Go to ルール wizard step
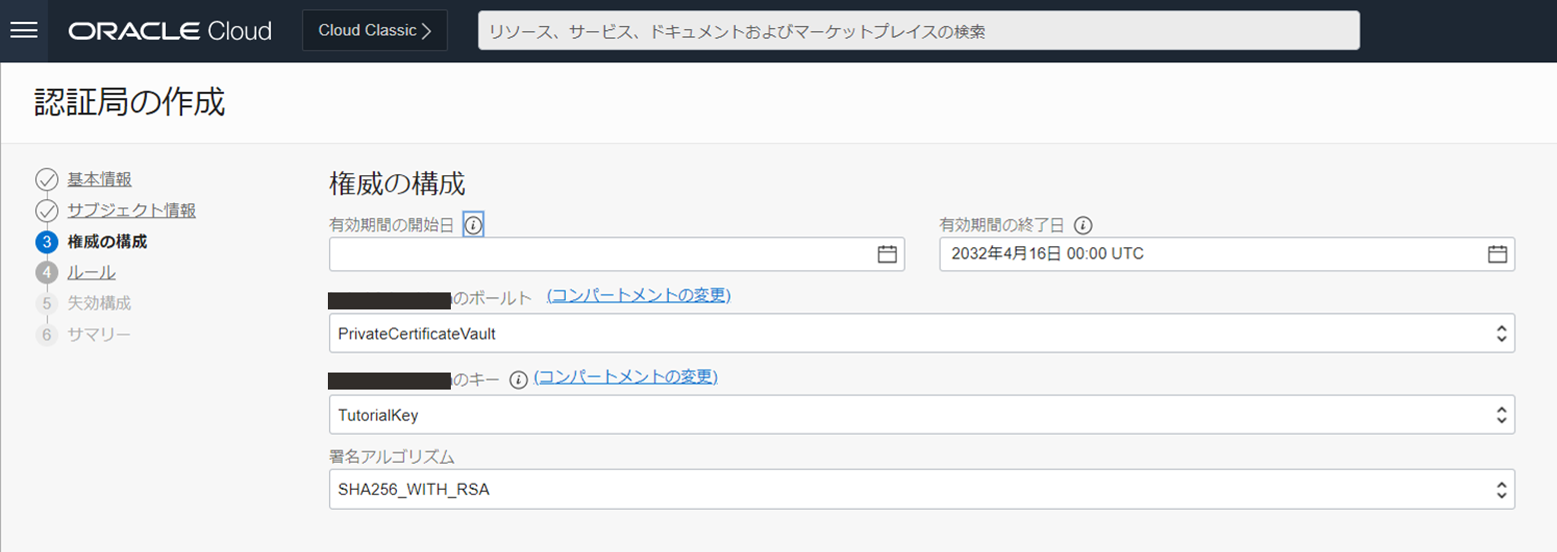Image resolution: width=1557 pixels, height=552 pixels. (91, 273)
